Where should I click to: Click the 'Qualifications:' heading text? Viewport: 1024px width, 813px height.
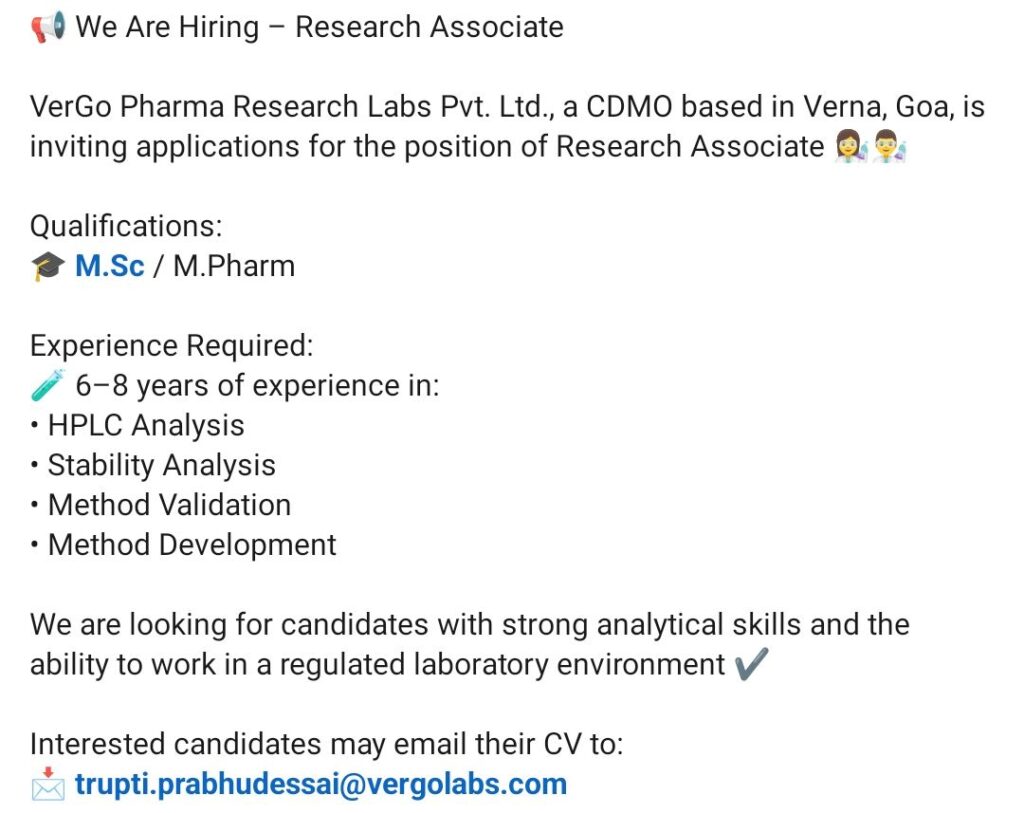(x=126, y=226)
